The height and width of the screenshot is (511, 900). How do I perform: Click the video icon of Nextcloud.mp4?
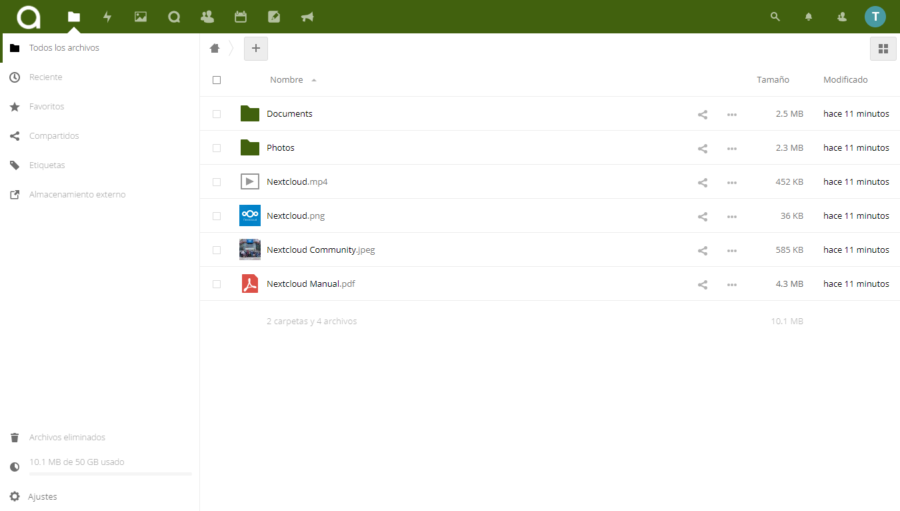pyautogui.click(x=250, y=181)
